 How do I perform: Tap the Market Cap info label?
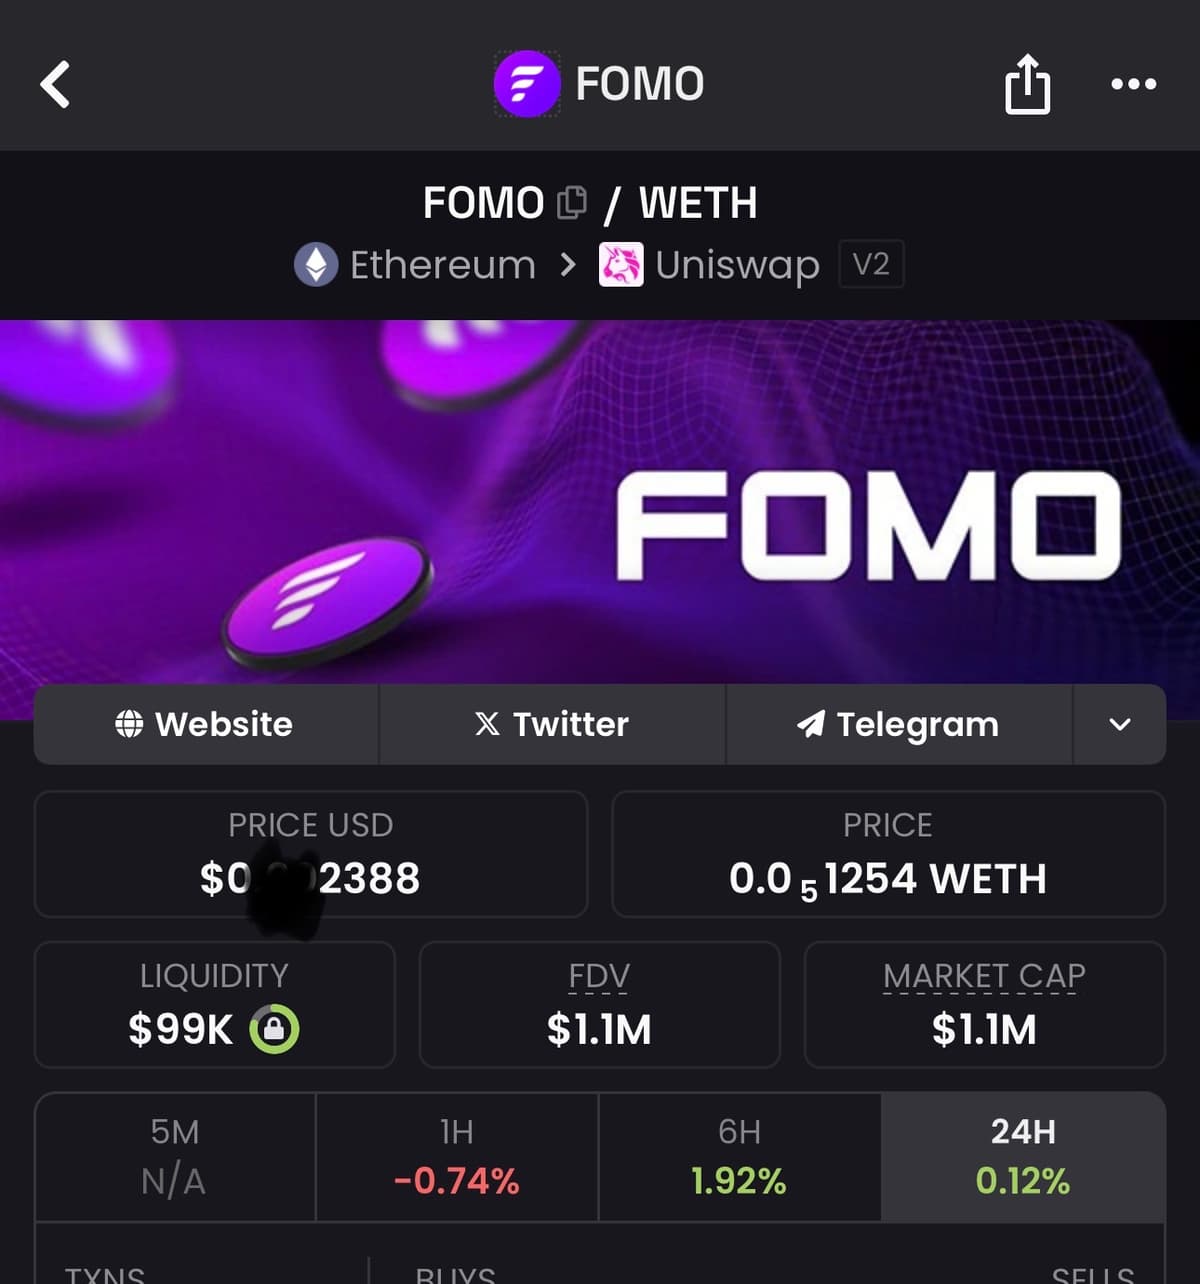[984, 976]
